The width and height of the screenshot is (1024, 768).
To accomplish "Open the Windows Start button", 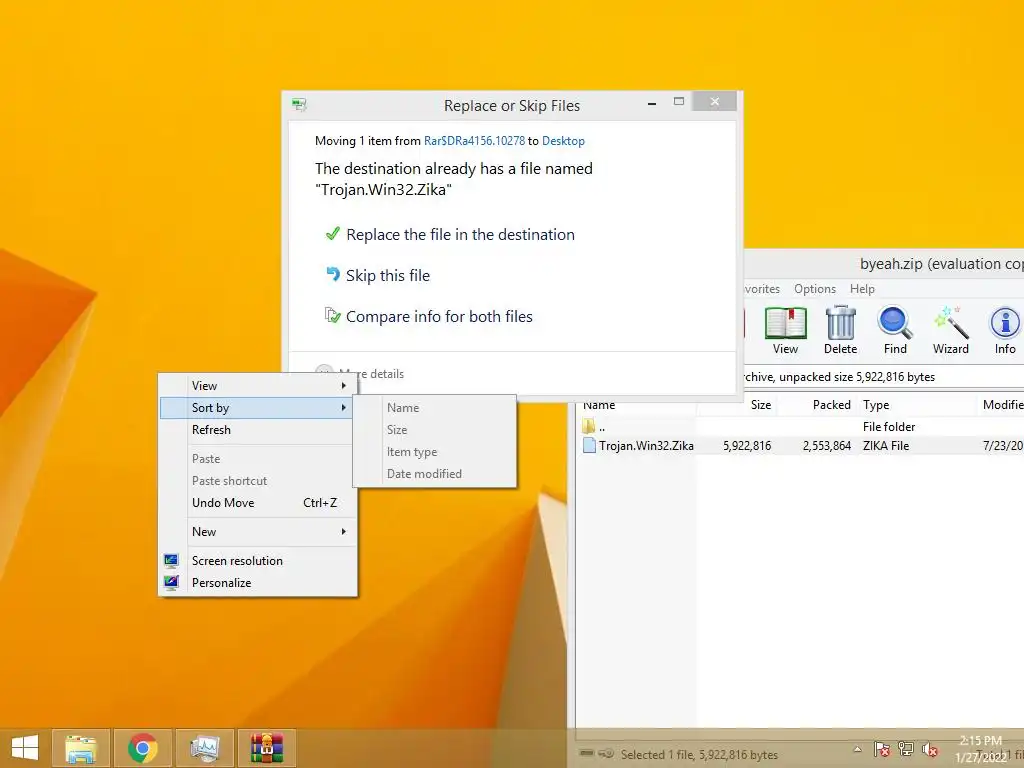I will (x=25, y=748).
